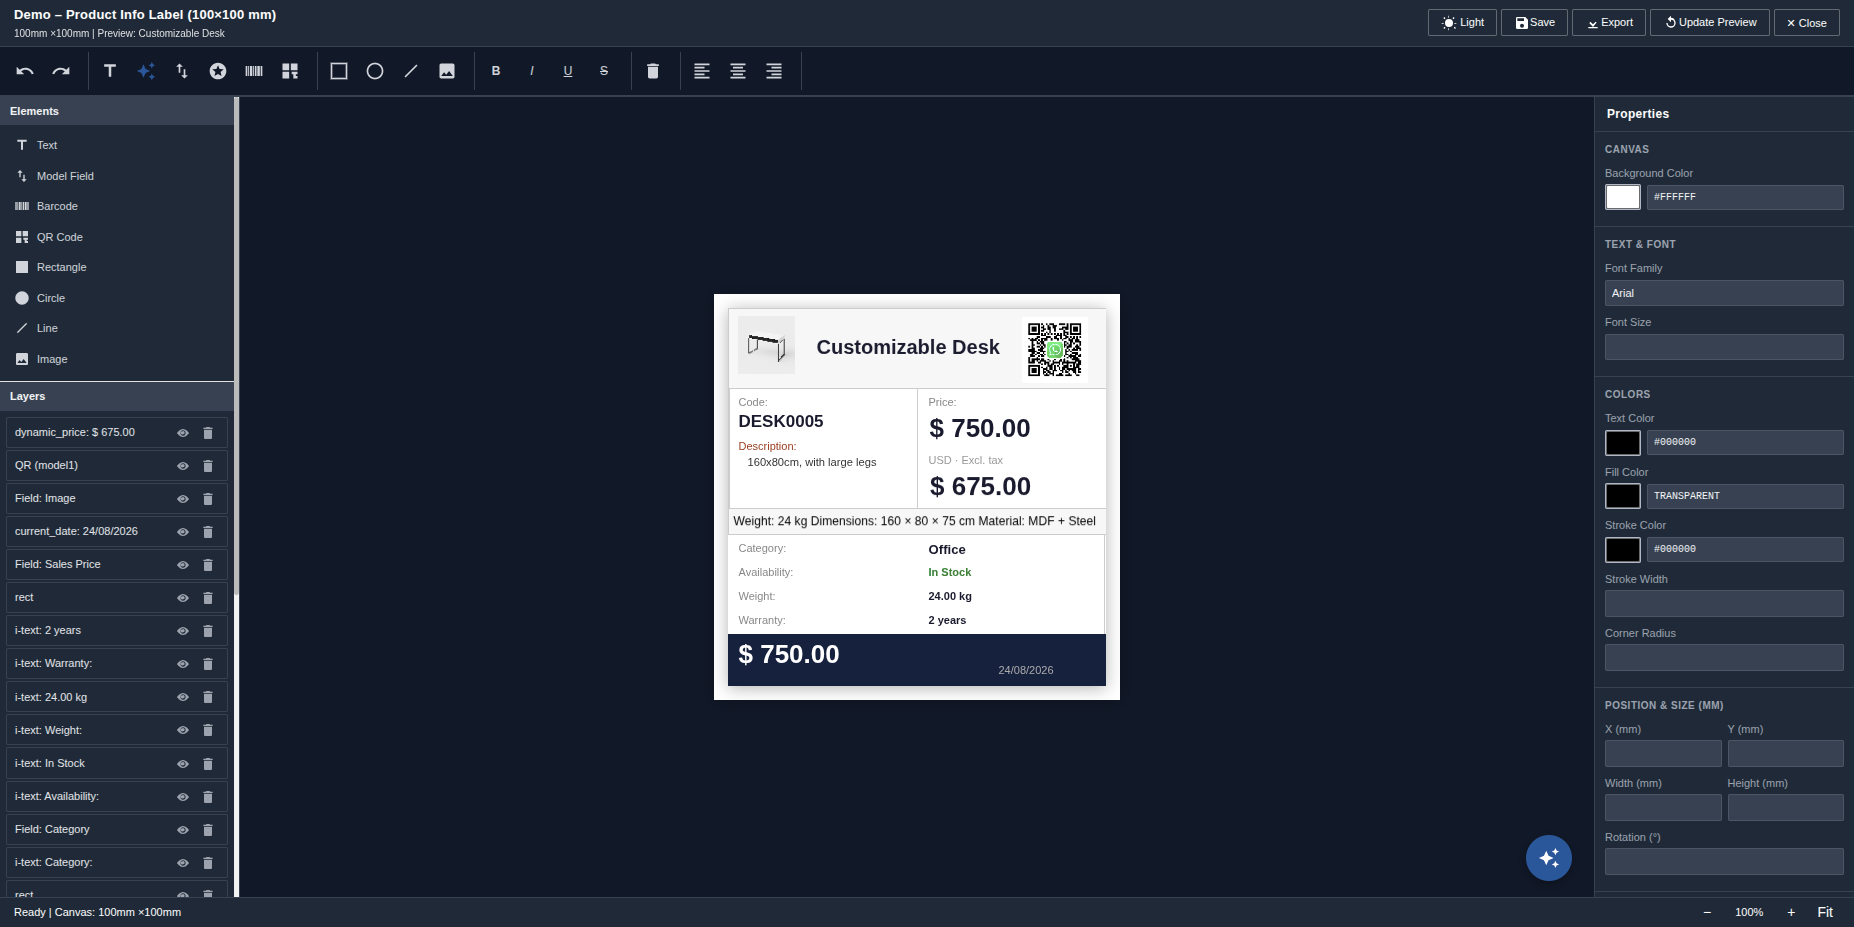Add Text element from Elements panel
The height and width of the screenshot is (927, 1854).
point(117,145)
